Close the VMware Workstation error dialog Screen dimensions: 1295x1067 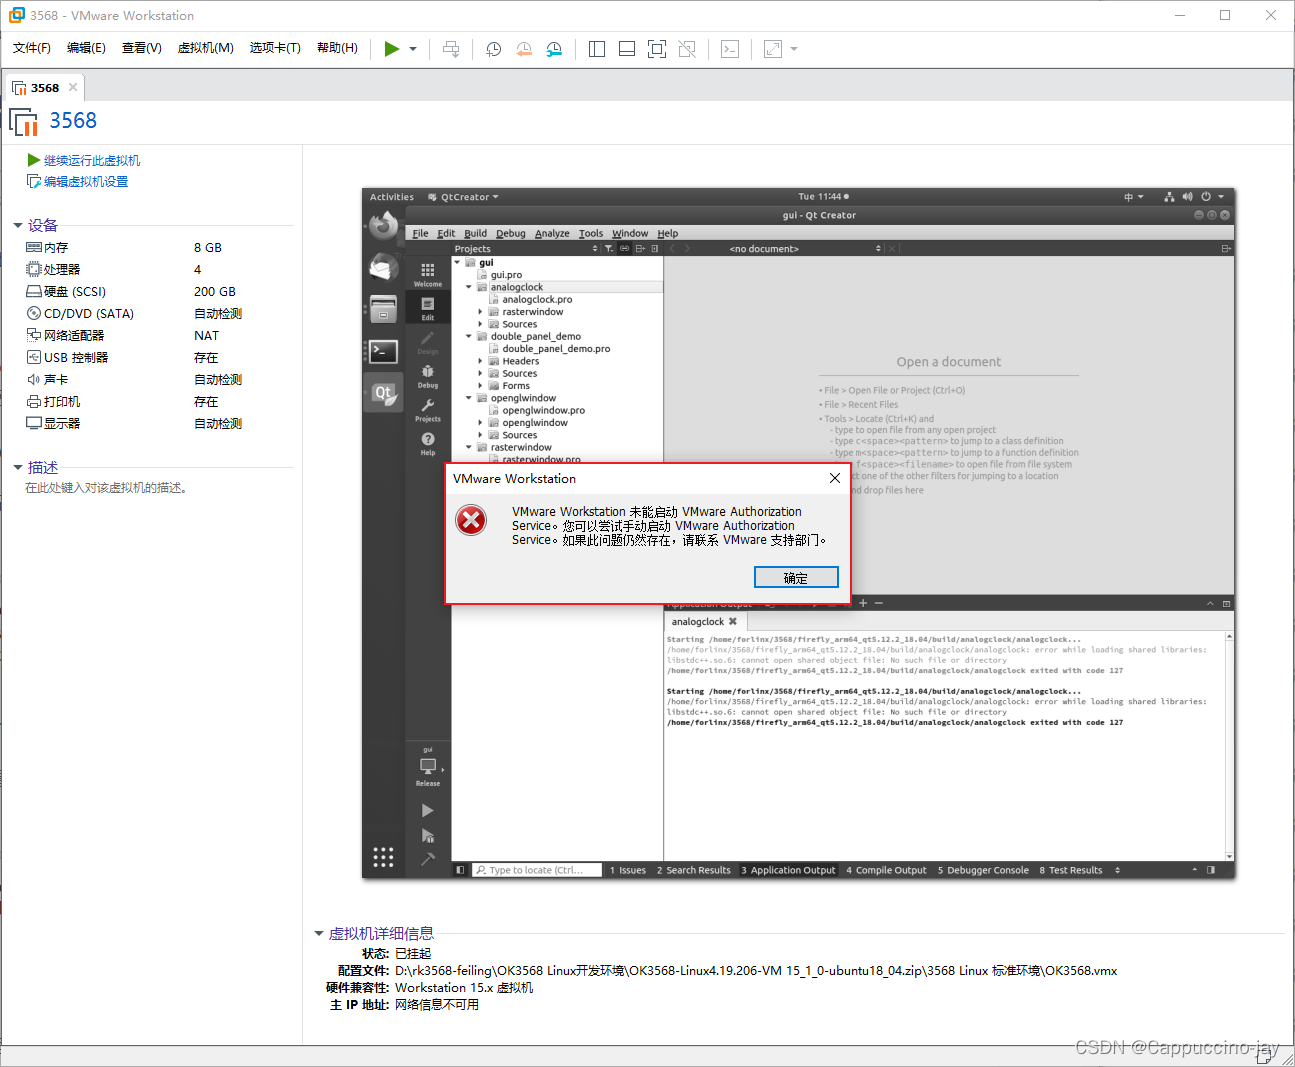point(835,478)
